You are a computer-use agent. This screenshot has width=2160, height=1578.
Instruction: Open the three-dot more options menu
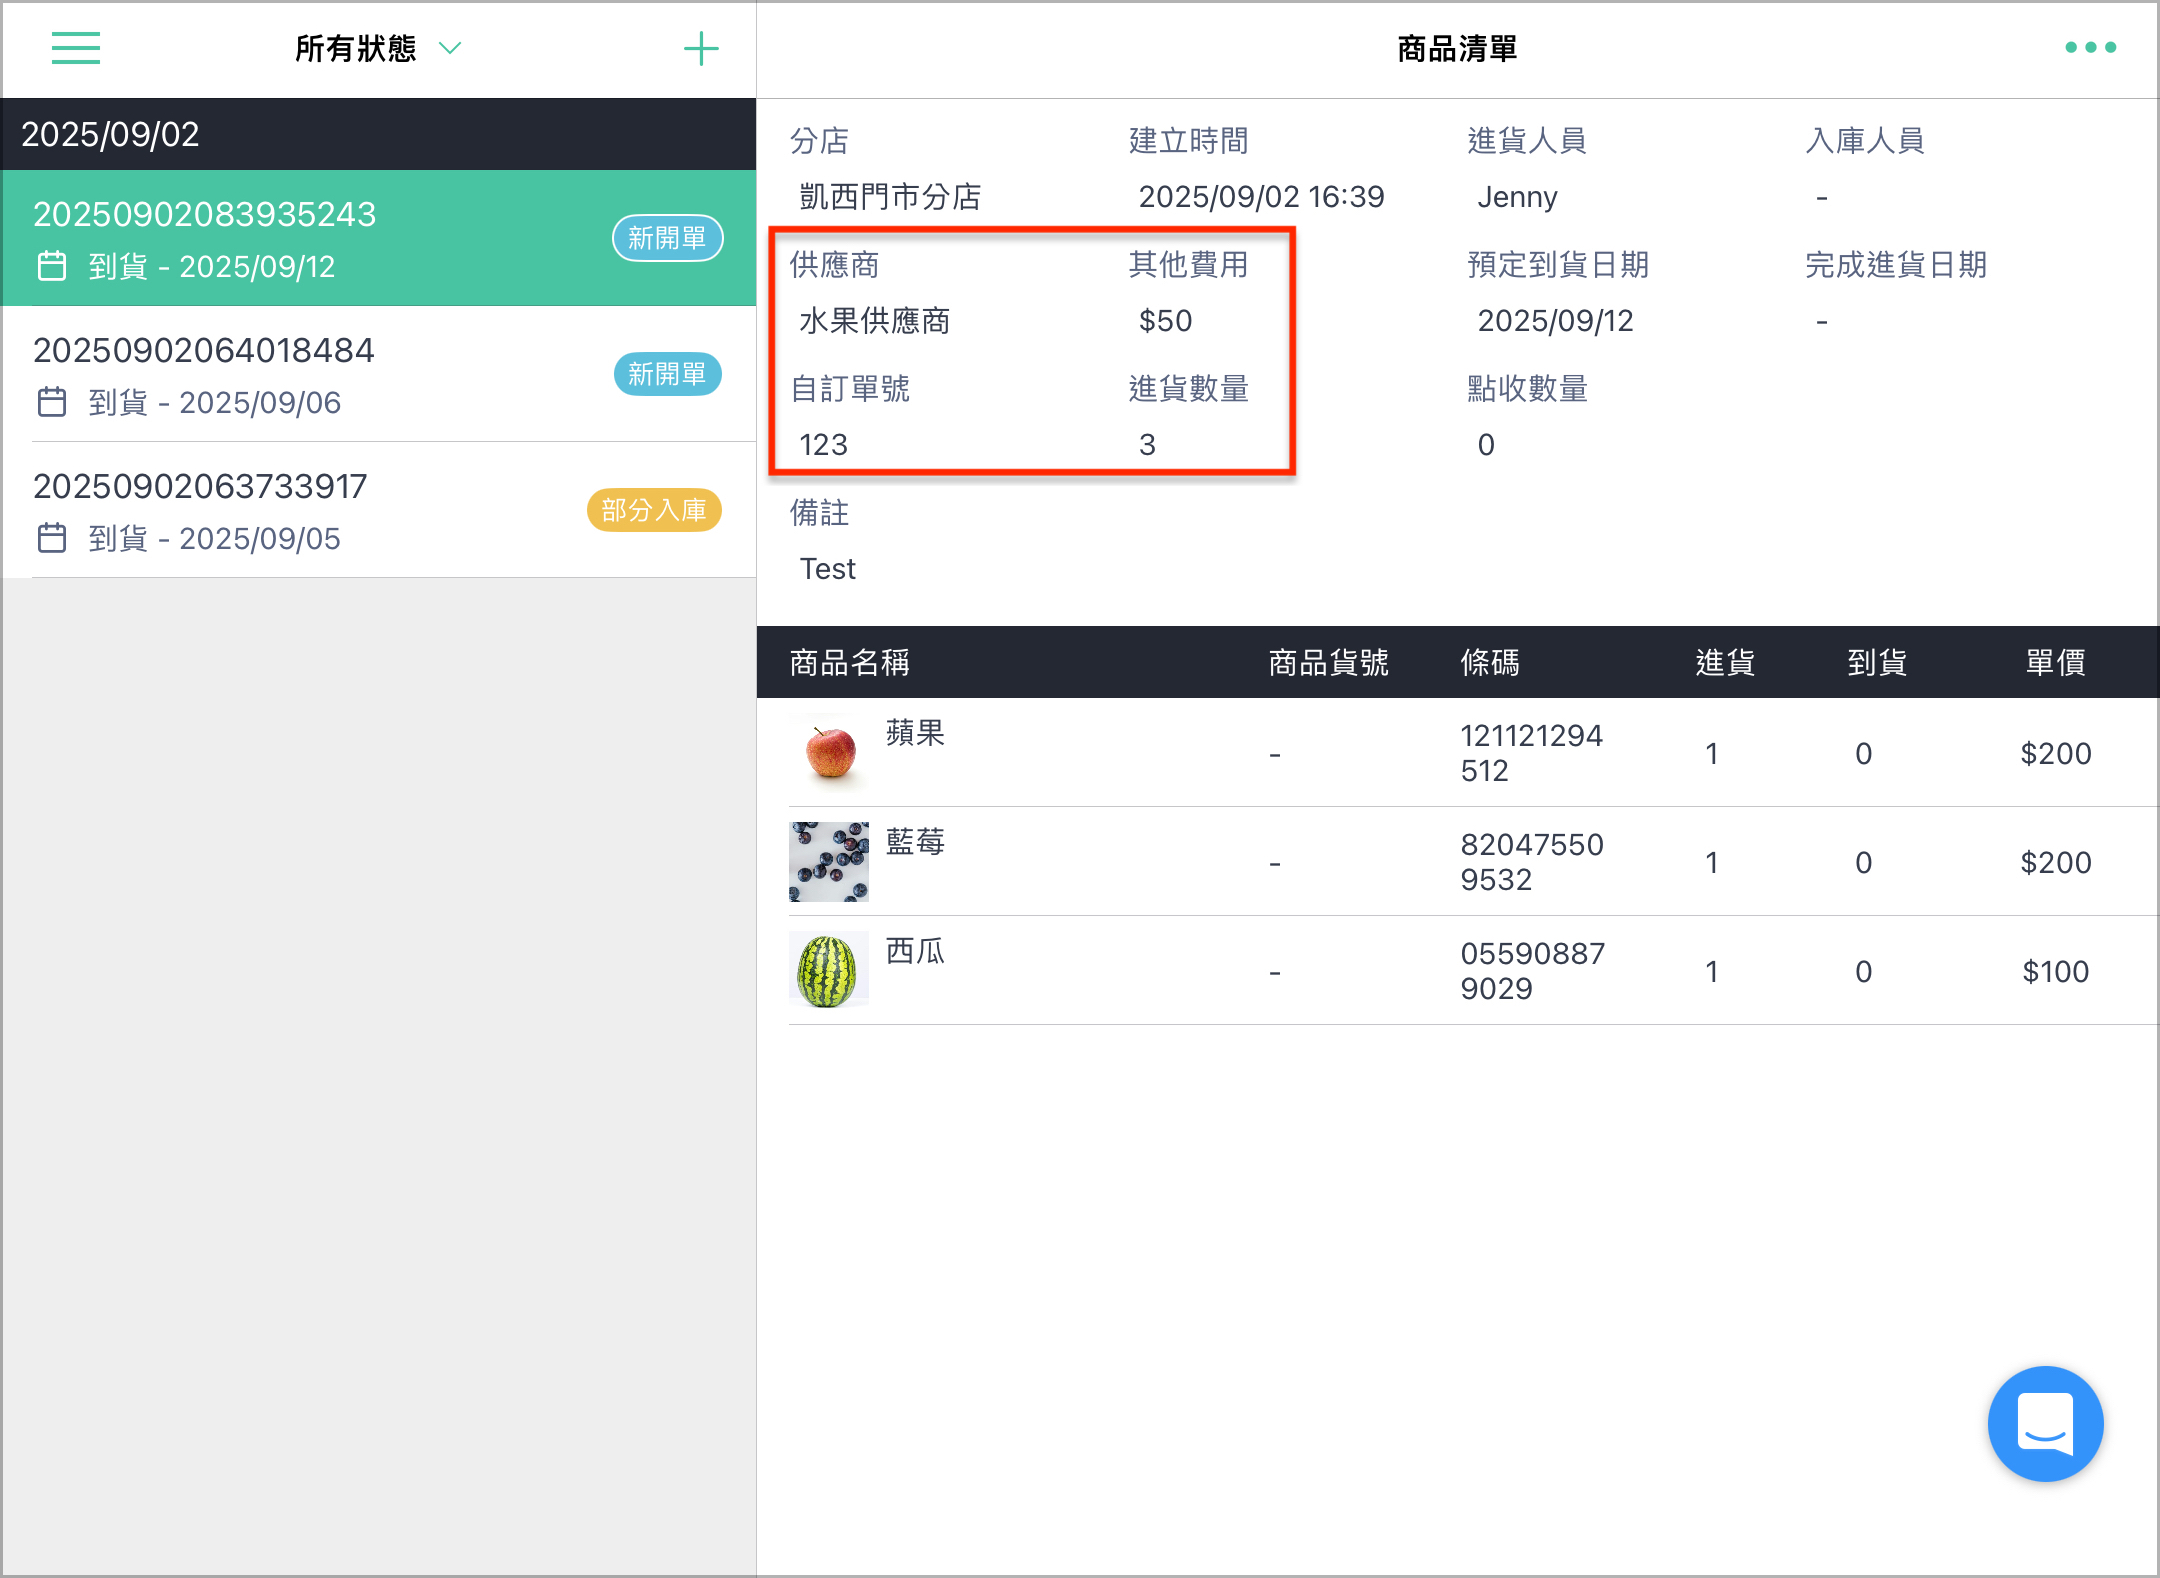click(2090, 47)
